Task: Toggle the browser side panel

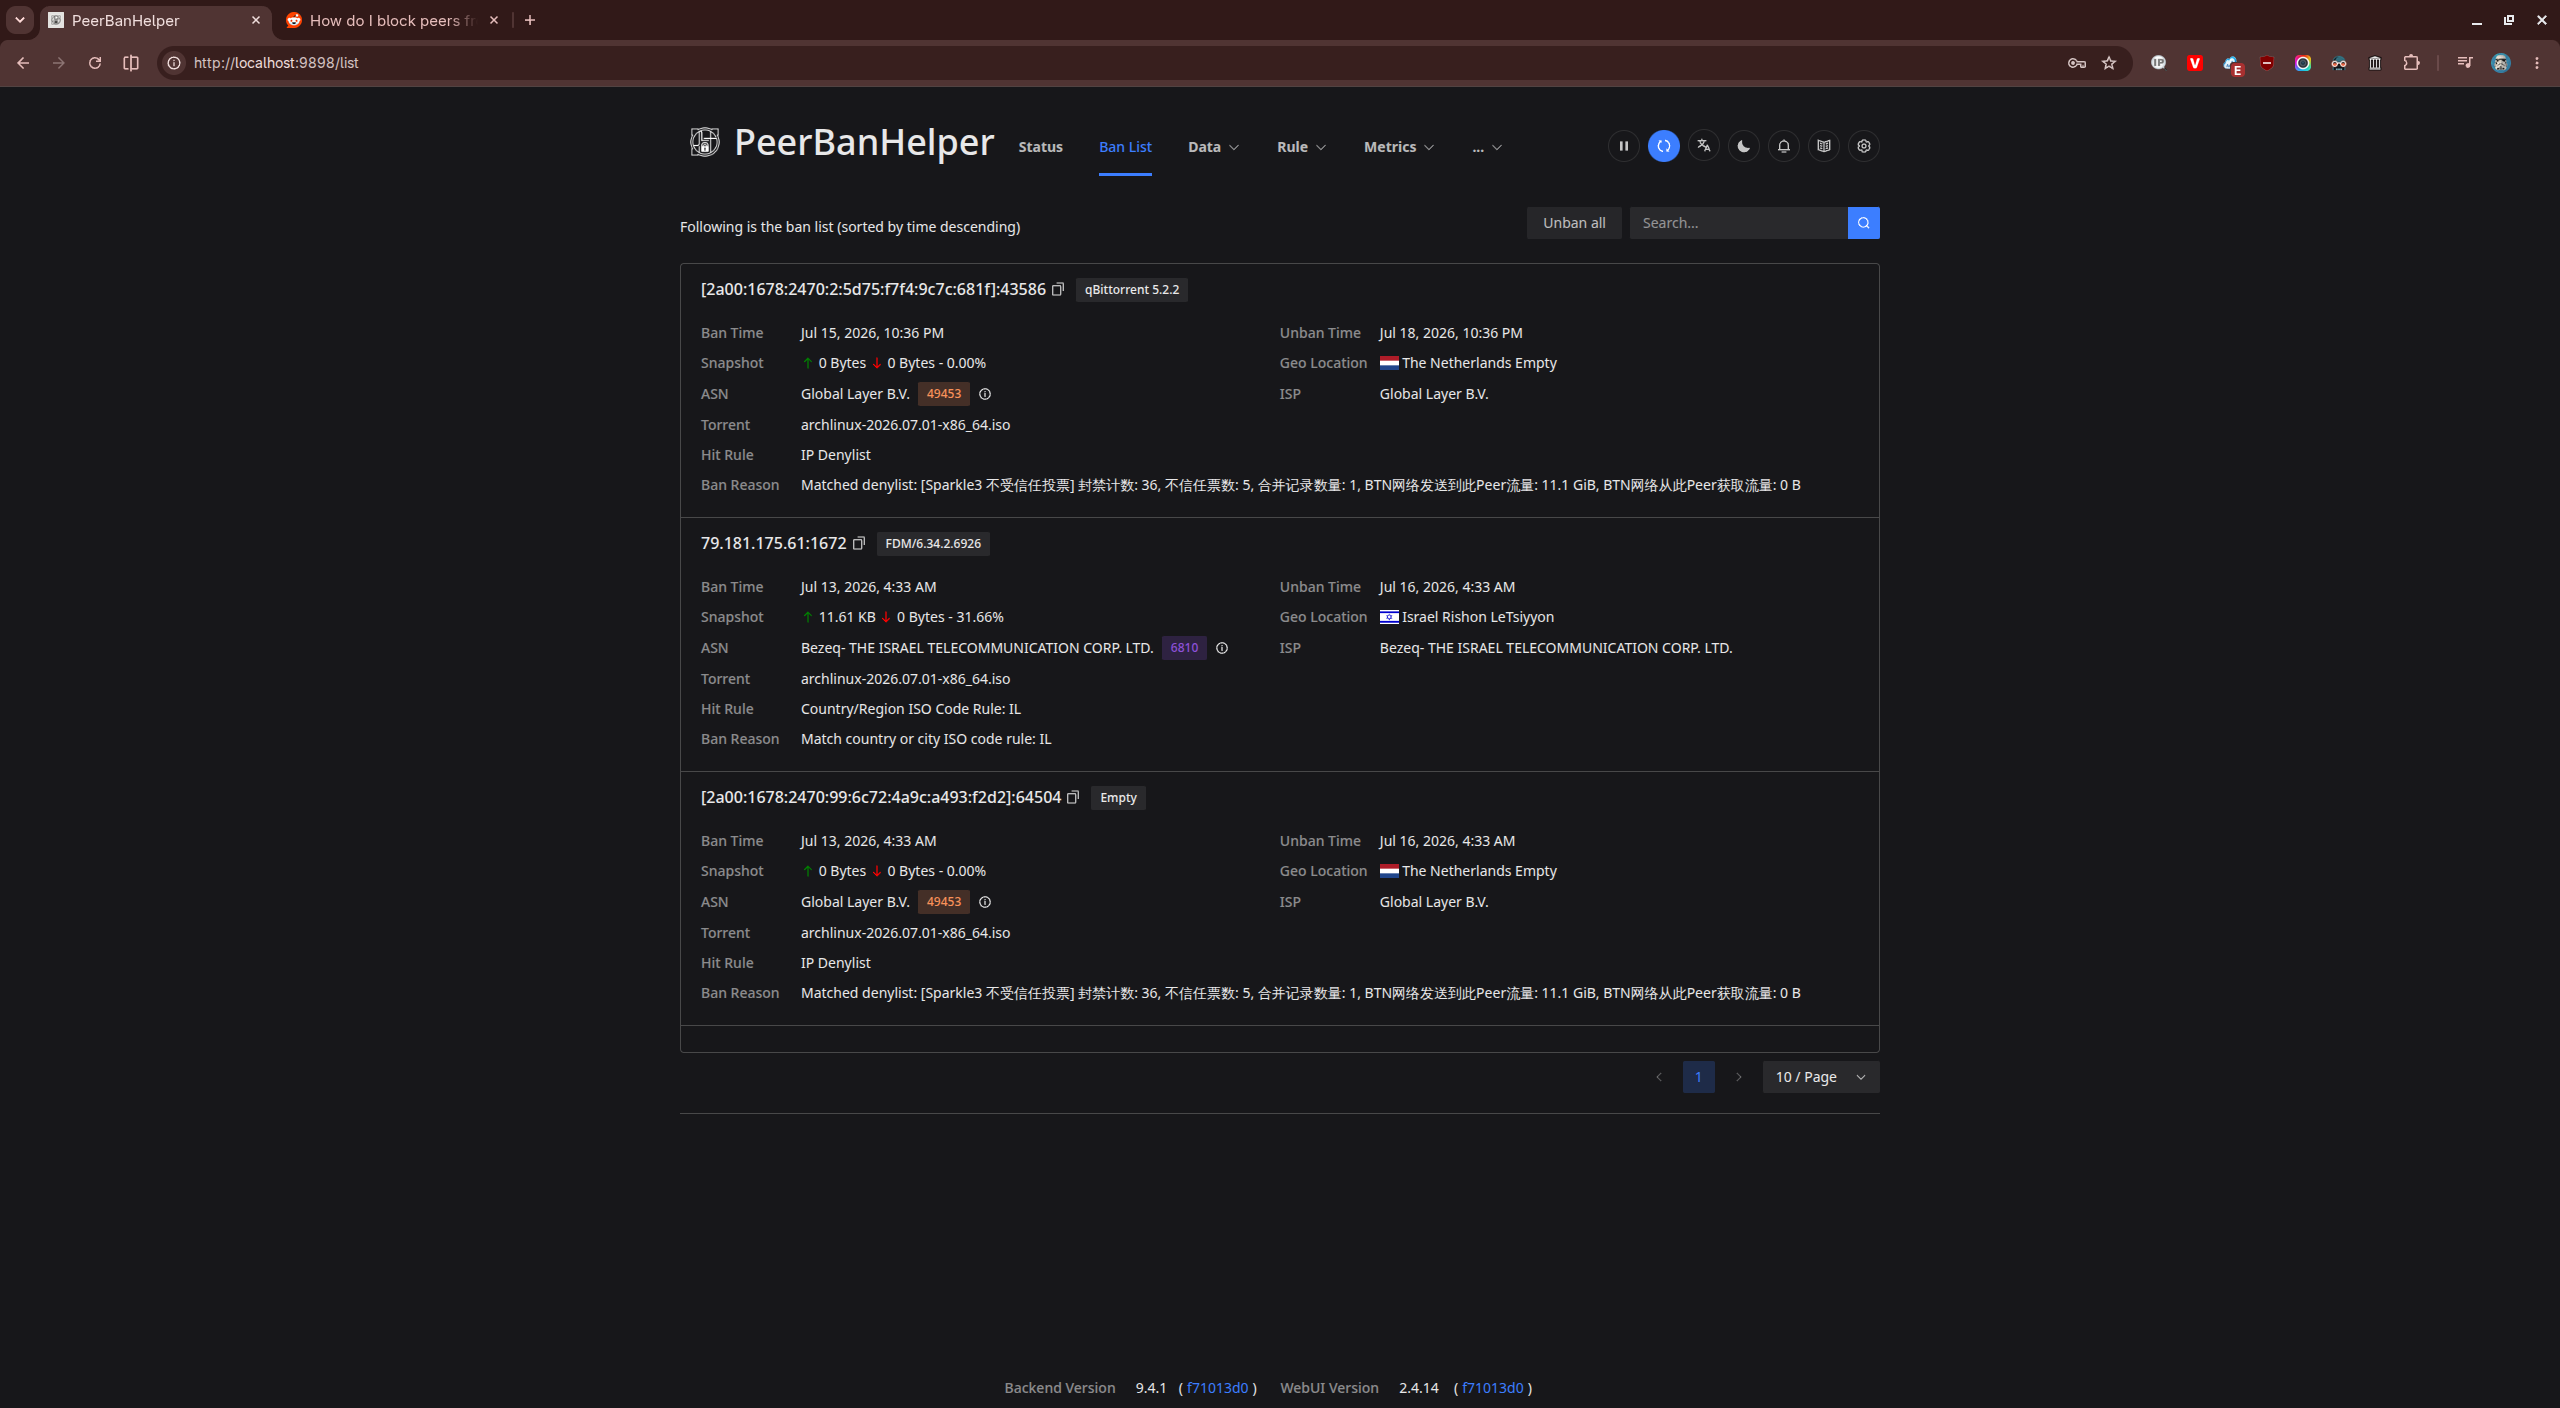Action: tap(131, 63)
